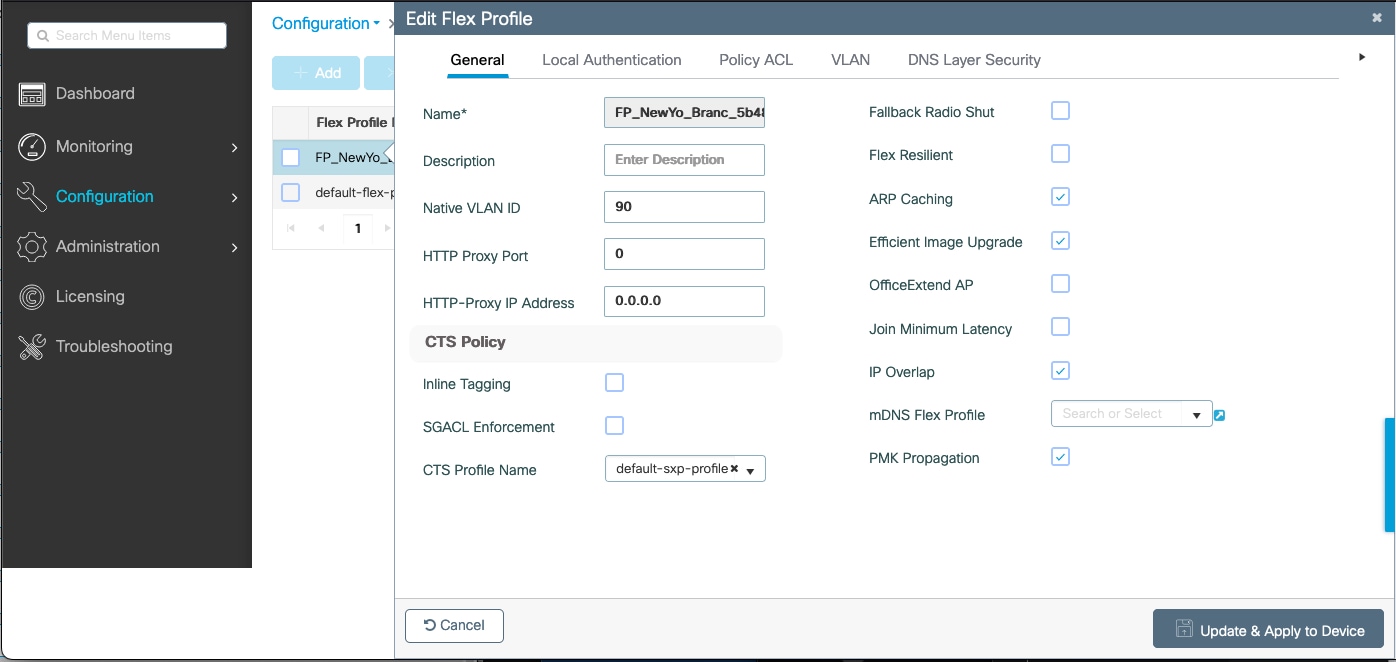Click the Administration gear icon
Viewport: 1396px width, 662px height.
pyautogui.click(x=32, y=247)
